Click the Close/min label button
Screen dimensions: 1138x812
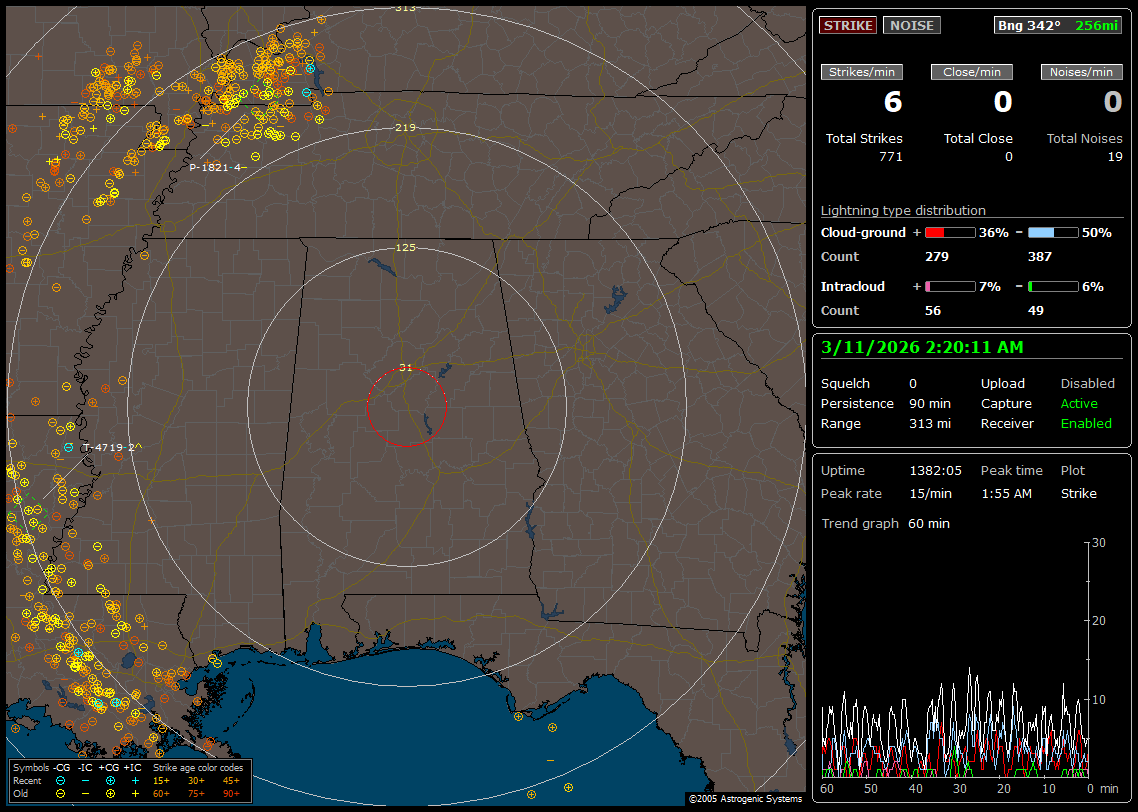pyautogui.click(x=971, y=72)
